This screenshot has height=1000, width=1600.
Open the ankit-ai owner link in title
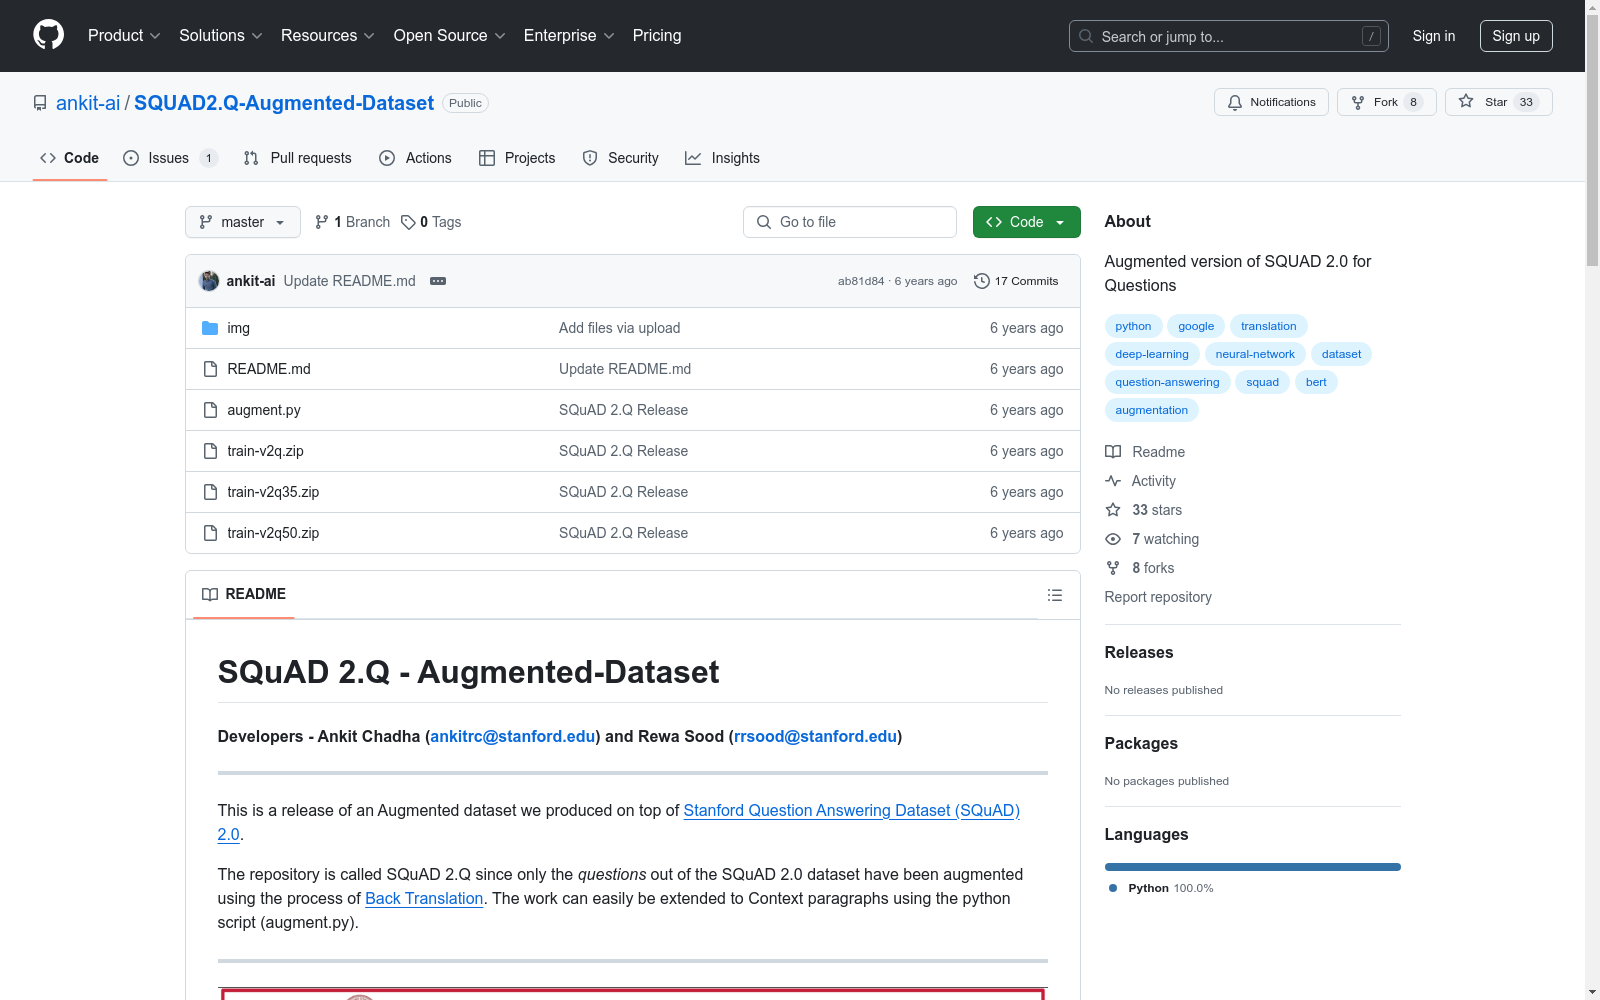(88, 103)
